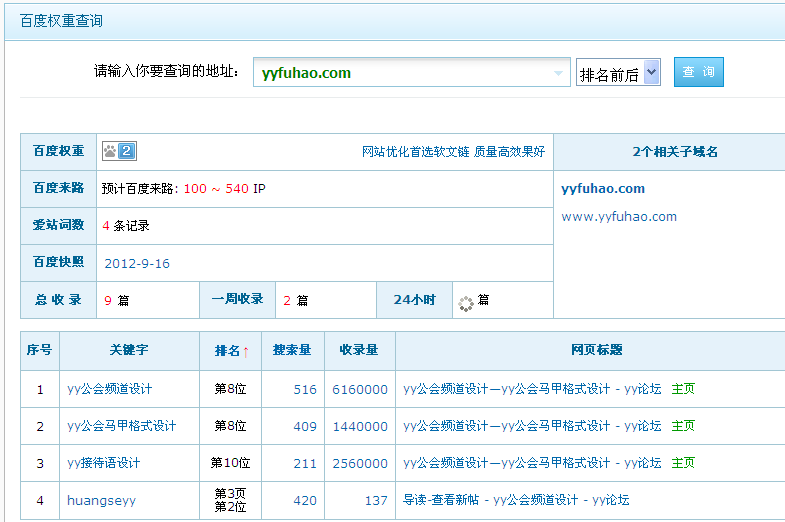Screen dimensions: 785x522
Task: Open keyword link yy接待语设计
Action: click(104, 463)
